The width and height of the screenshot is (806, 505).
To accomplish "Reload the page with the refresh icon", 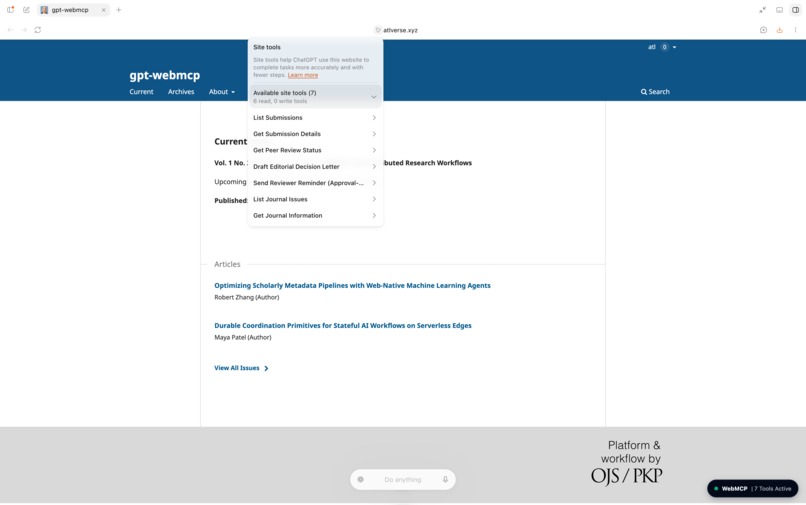I will (x=38, y=30).
